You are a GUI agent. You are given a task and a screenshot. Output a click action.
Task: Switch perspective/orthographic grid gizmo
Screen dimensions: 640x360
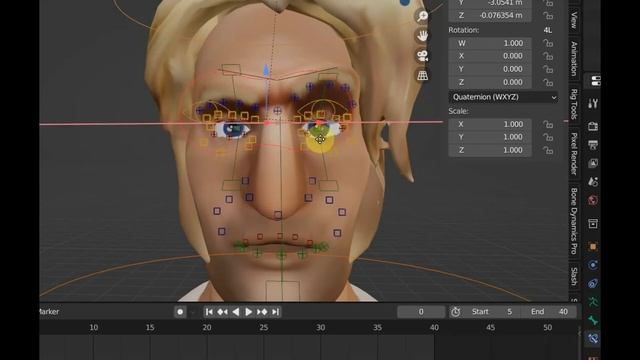pyautogui.click(x=422, y=75)
